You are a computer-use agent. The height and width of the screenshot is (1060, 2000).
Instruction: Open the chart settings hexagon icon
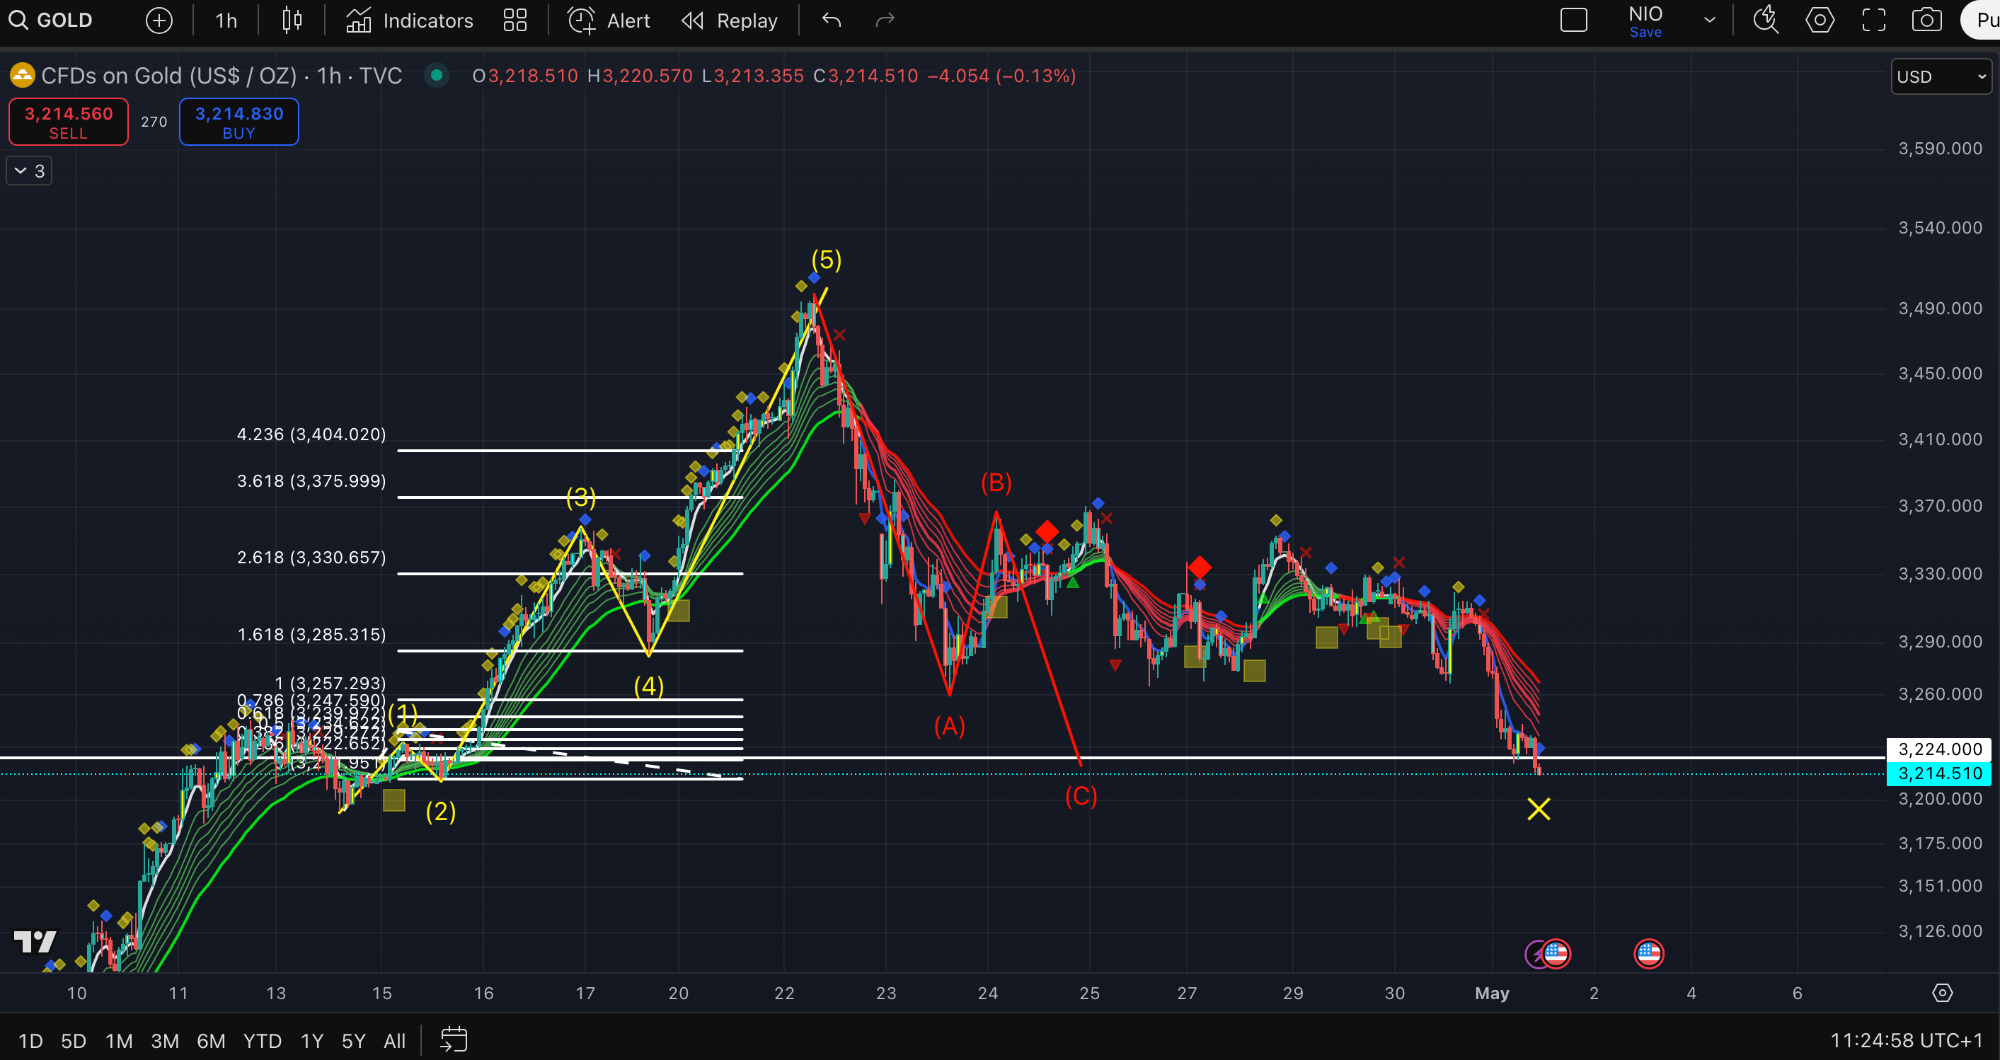point(1820,20)
